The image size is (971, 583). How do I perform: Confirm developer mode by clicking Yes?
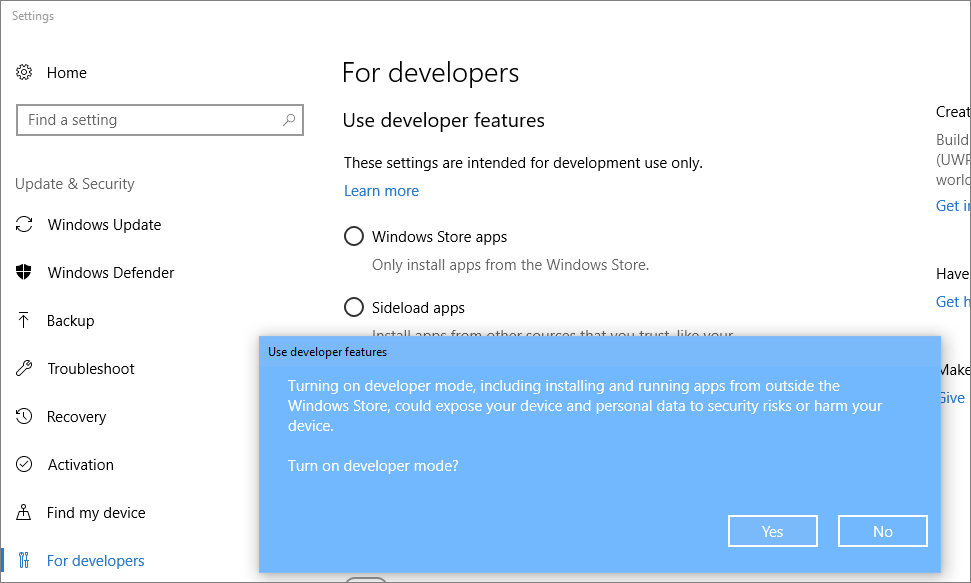[x=772, y=530]
